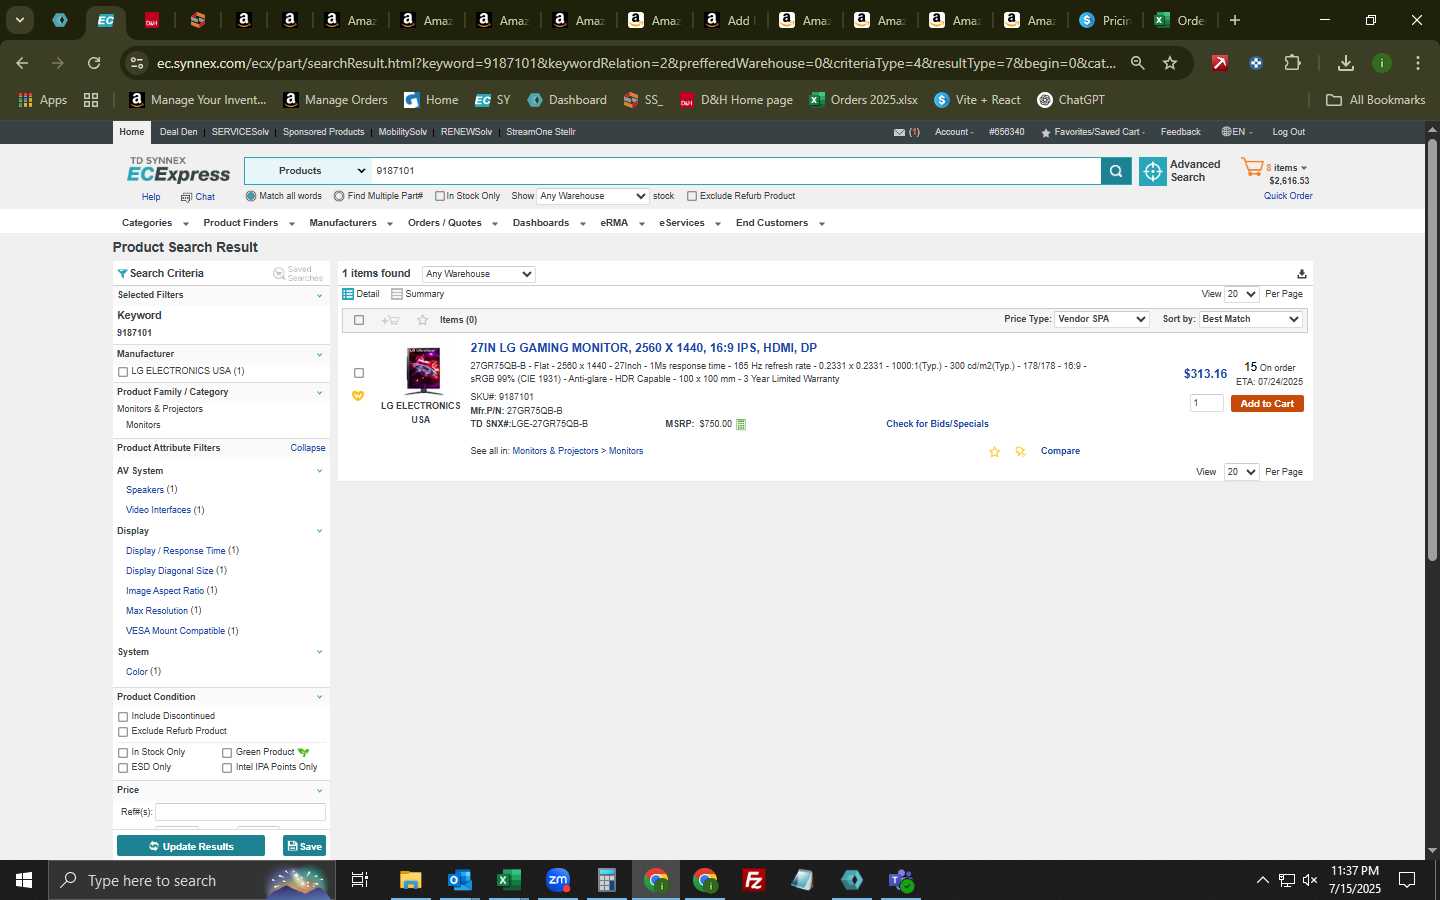The height and width of the screenshot is (900, 1440).
Task: Check LG ELECTRONICS USA manufacturer filter
Action: coord(123,371)
